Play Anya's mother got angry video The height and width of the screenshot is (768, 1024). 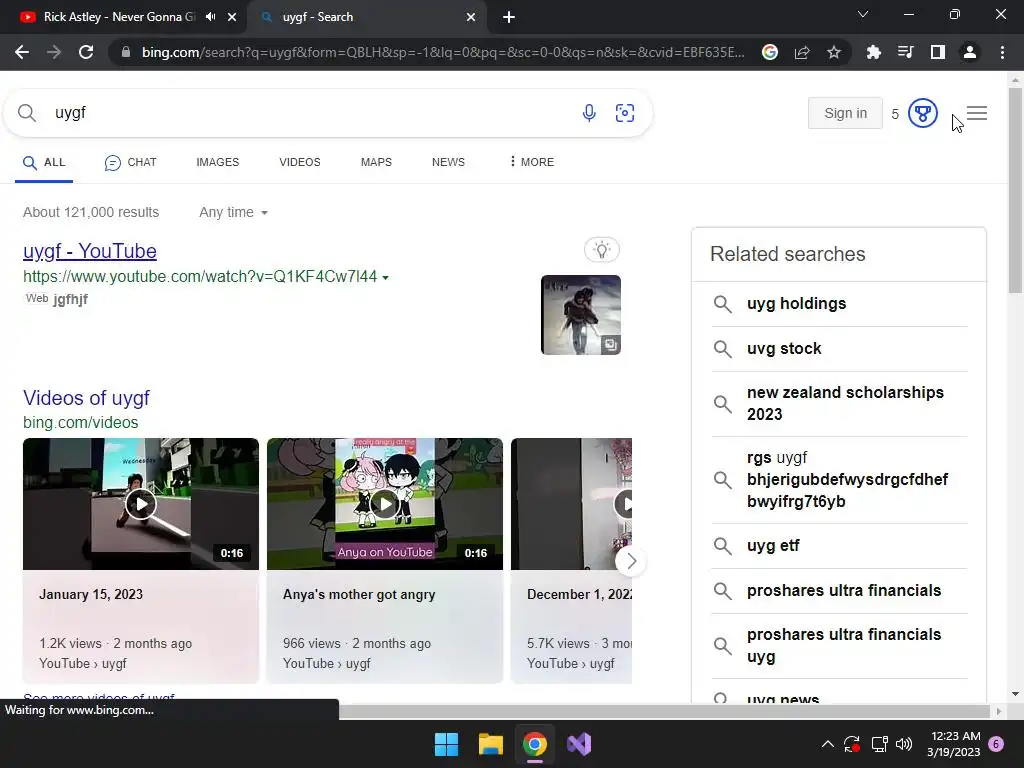click(385, 504)
